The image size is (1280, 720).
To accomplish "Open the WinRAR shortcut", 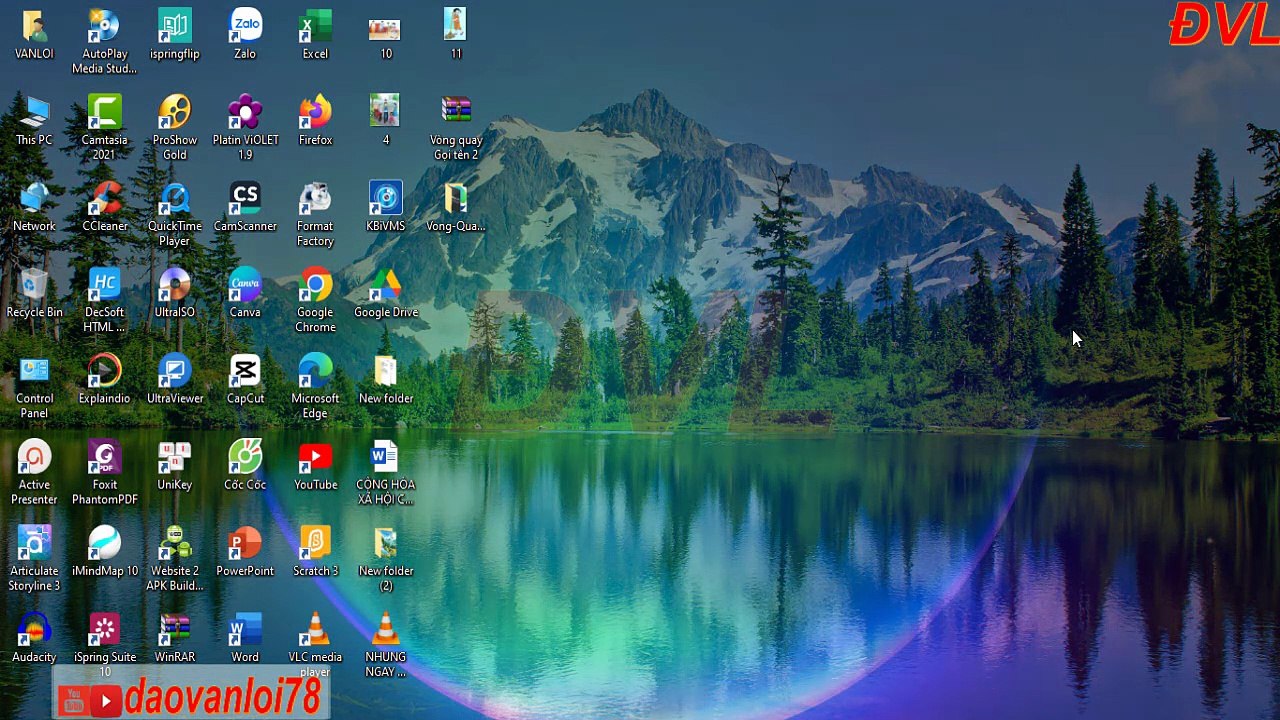I will tap(175, 629).
